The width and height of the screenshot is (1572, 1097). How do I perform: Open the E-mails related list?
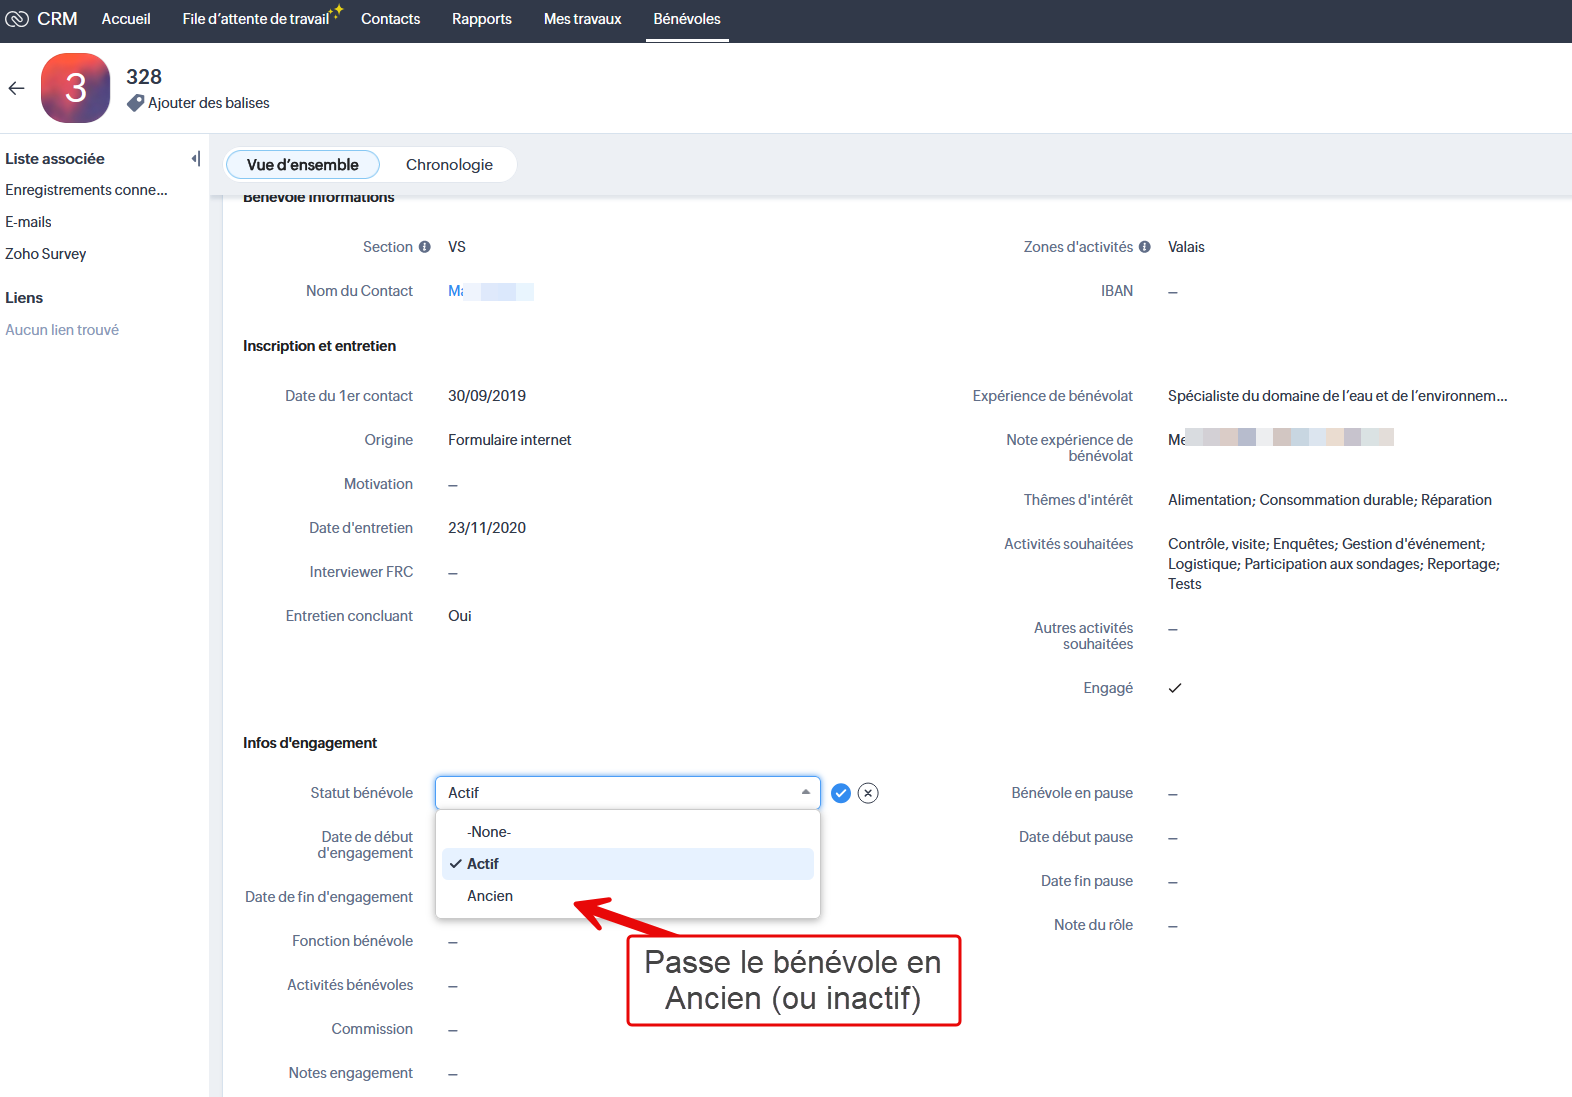coord(28,222)
